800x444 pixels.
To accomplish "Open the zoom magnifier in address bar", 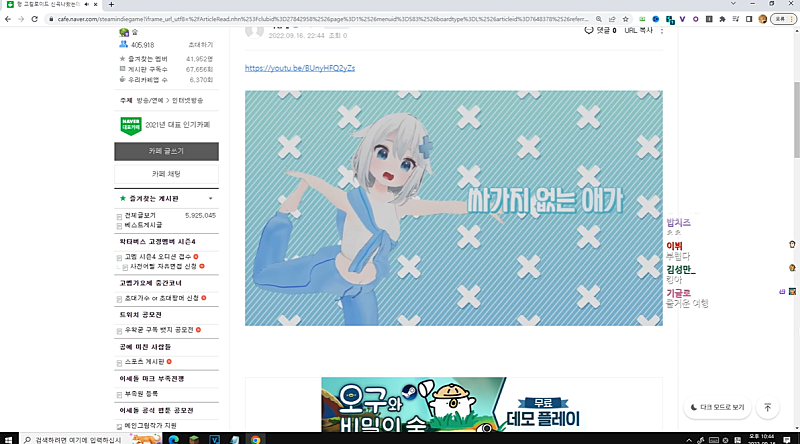I will click(599, 19).
